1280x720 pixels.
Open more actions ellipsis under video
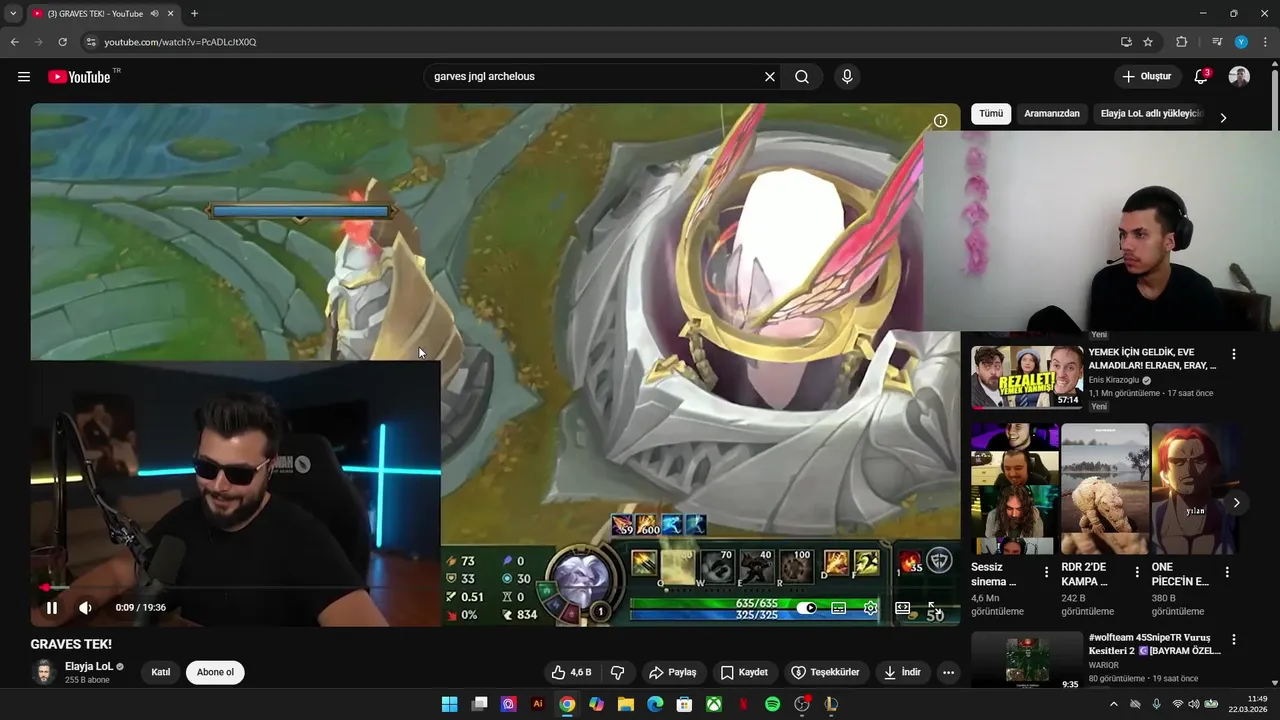[x=948, y=672]
